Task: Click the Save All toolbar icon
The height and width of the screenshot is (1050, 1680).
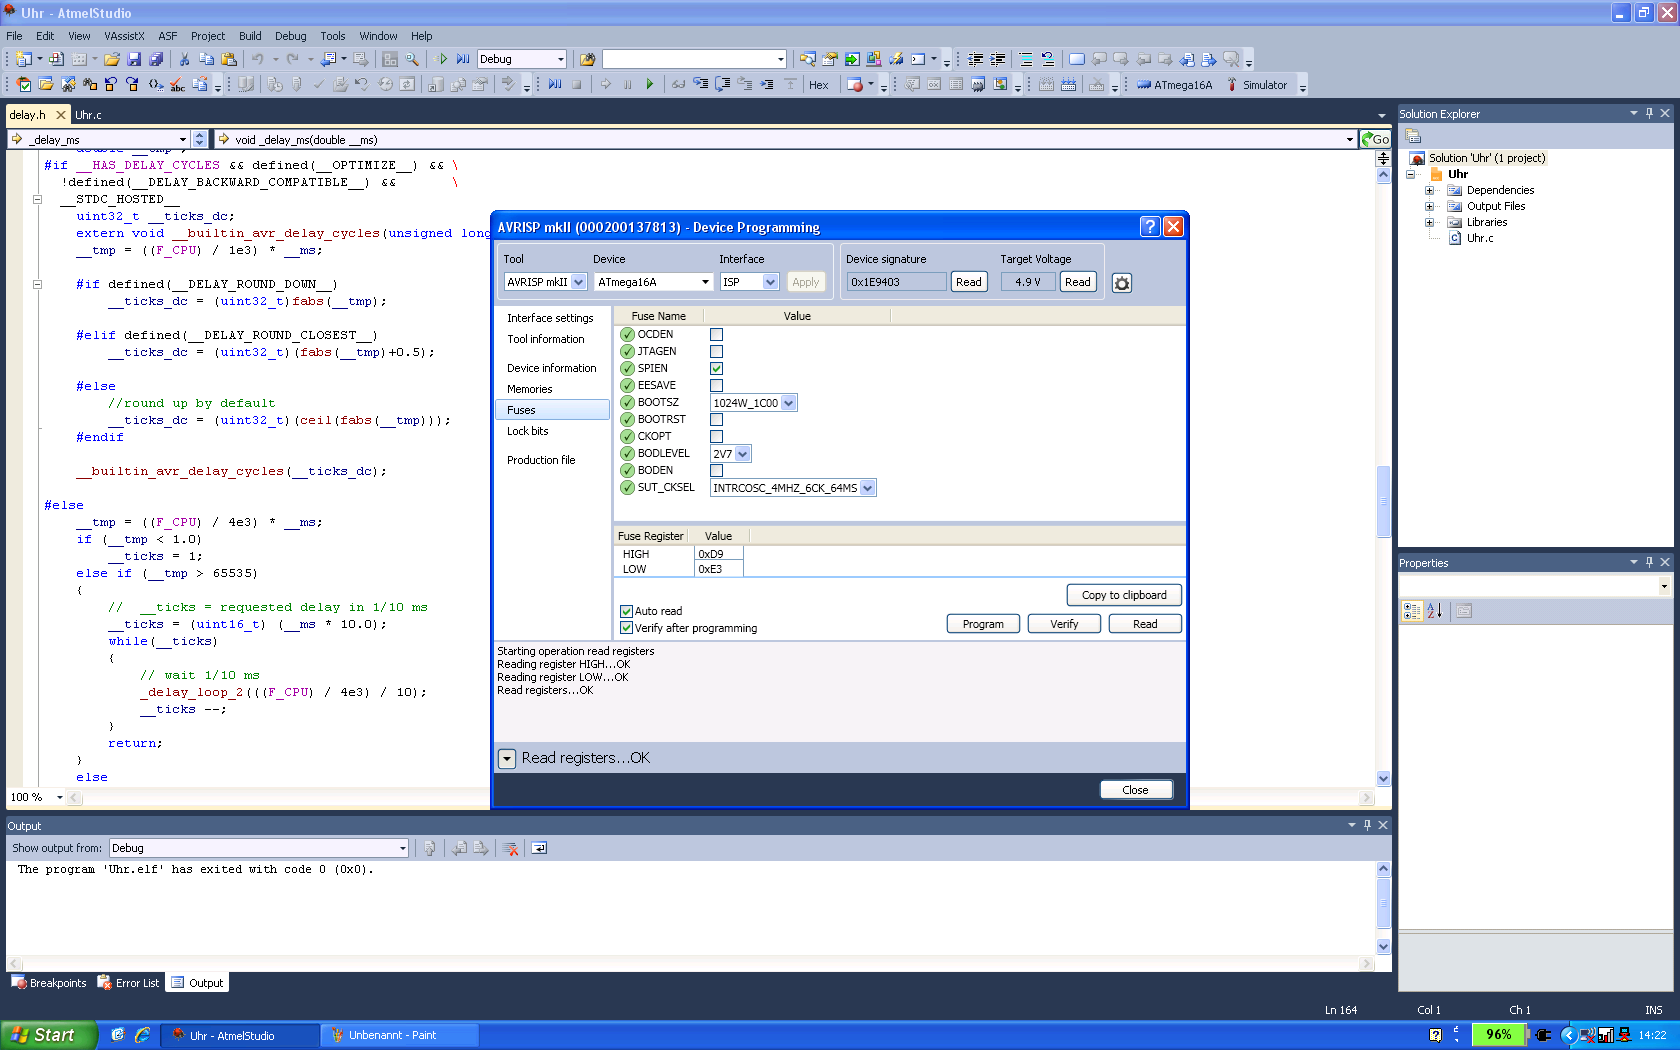Action: 156,59
